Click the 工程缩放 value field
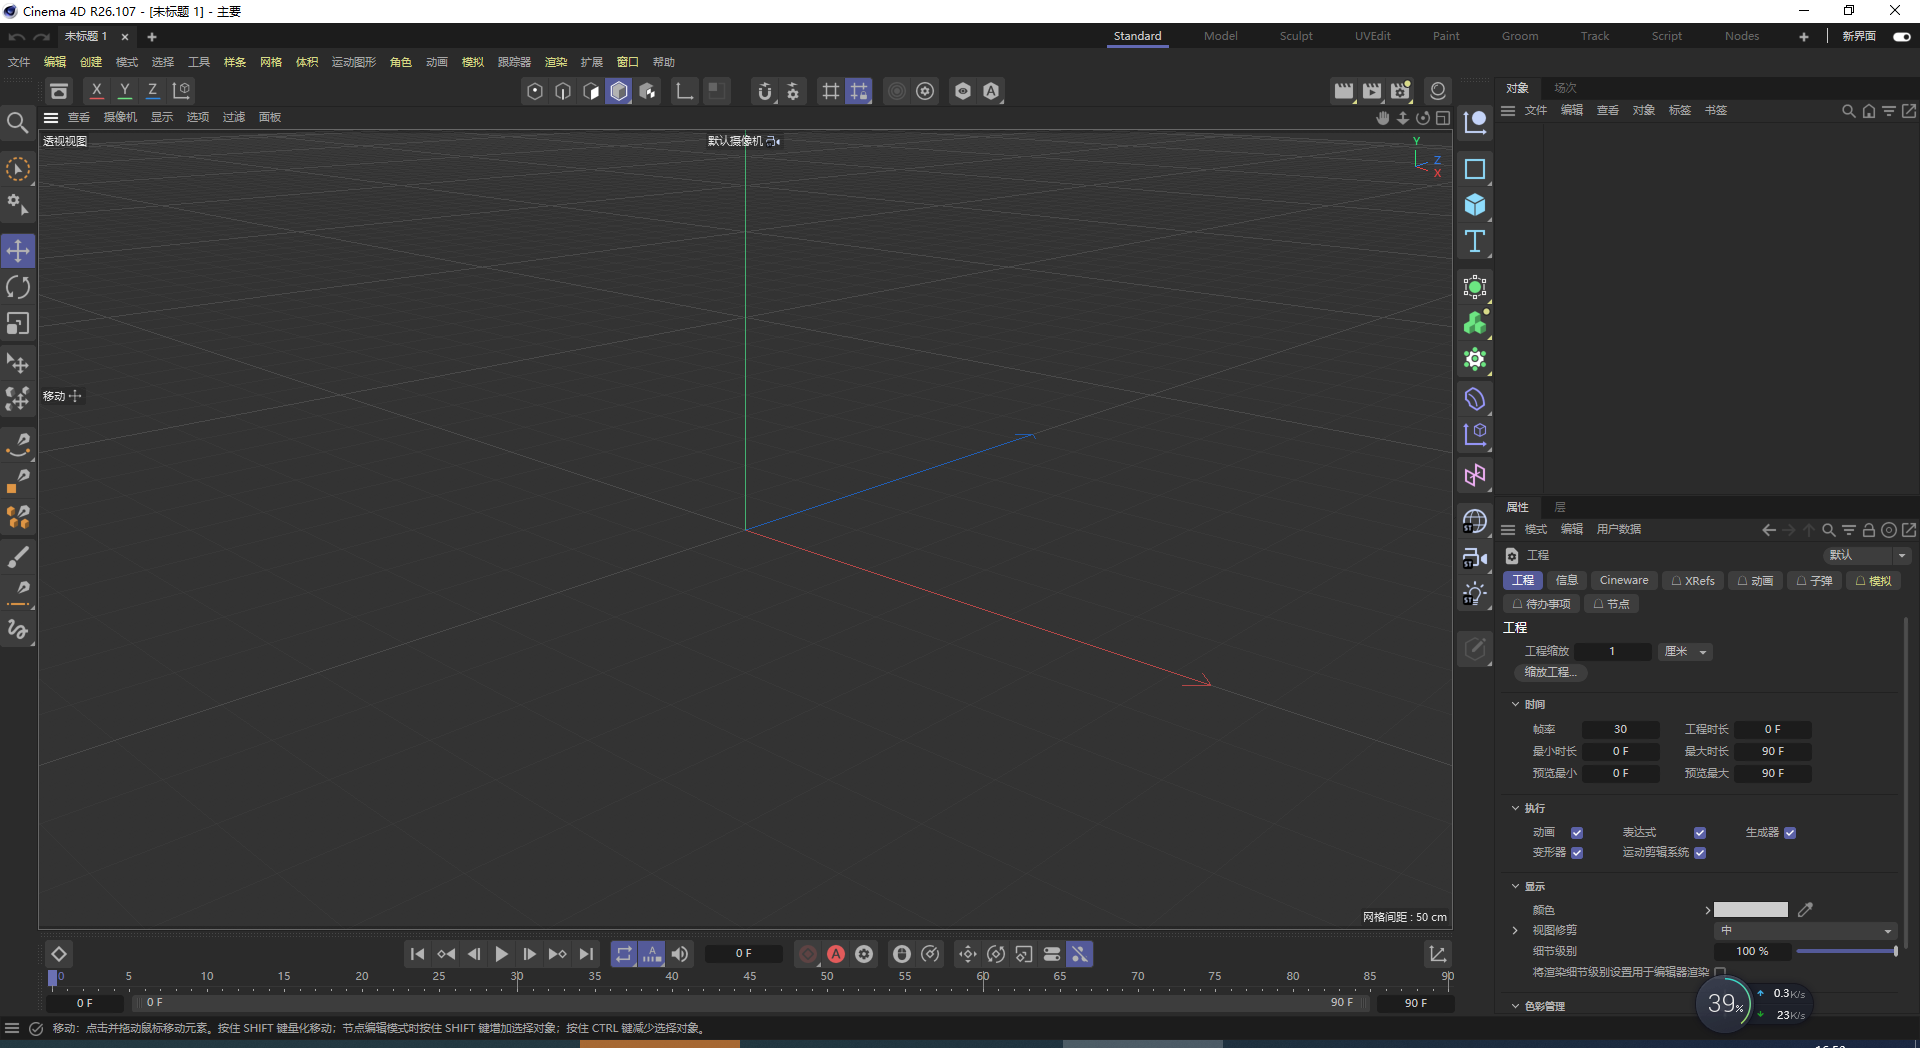Image resolution: width=1920 pixels, height=1048 pixels. pyautogui.click(x=1612, y=652)
